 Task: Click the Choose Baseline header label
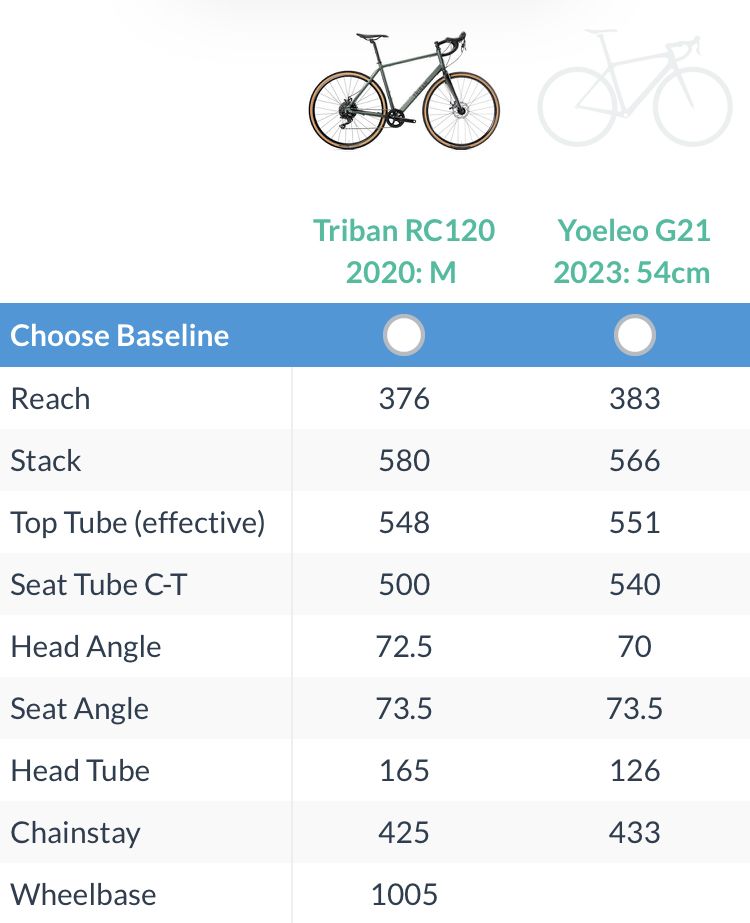[x=120, y=336]
